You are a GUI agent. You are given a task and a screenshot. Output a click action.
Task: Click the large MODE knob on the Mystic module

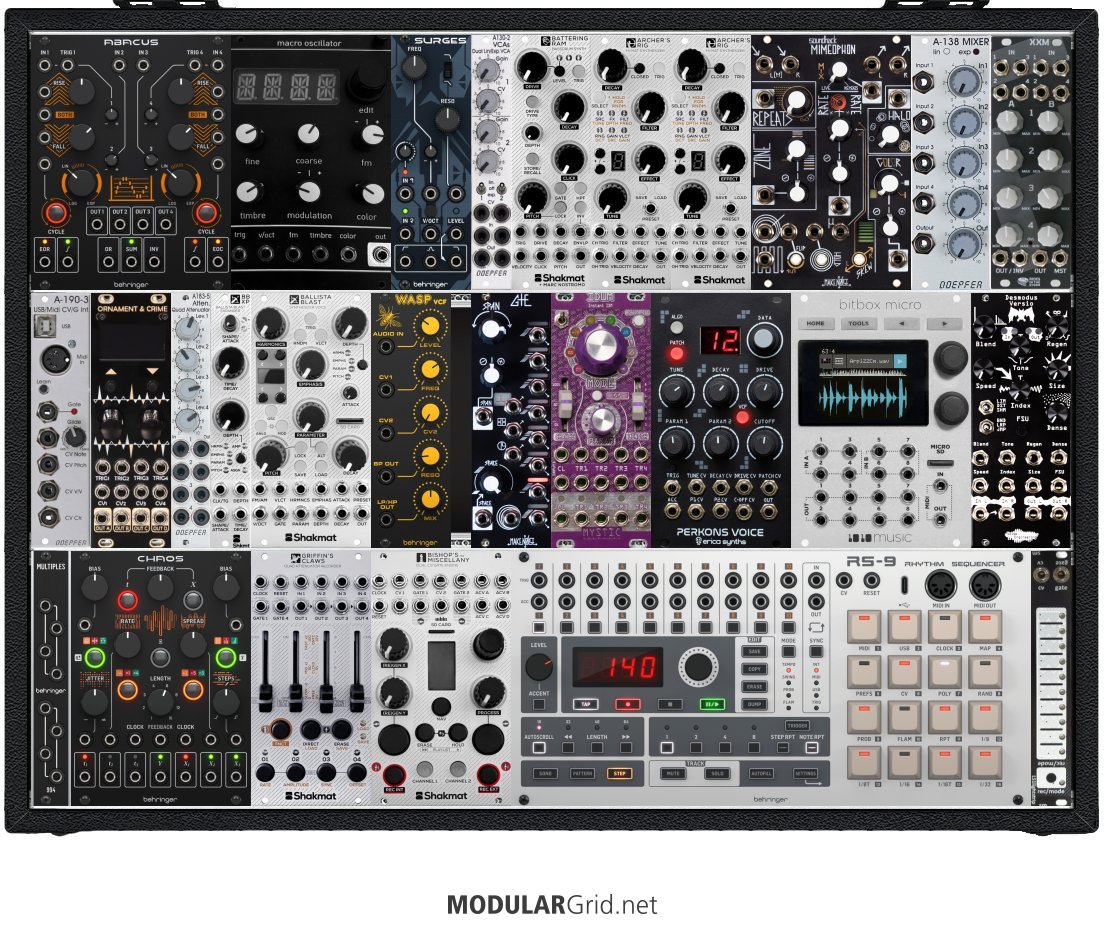(x=602, y=344)
